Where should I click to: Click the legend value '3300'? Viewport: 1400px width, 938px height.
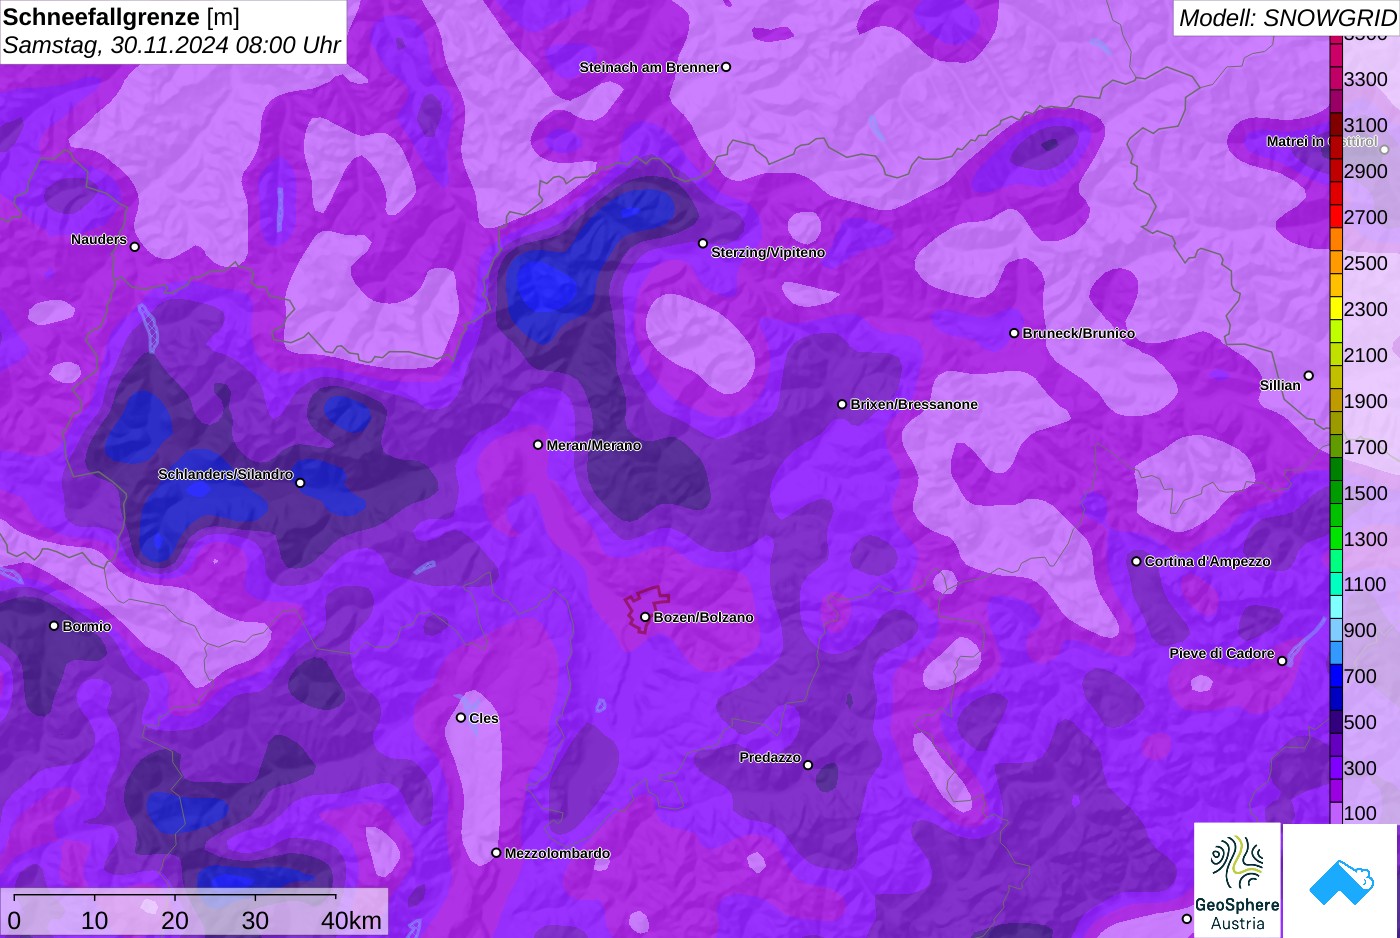(1366, 79)
